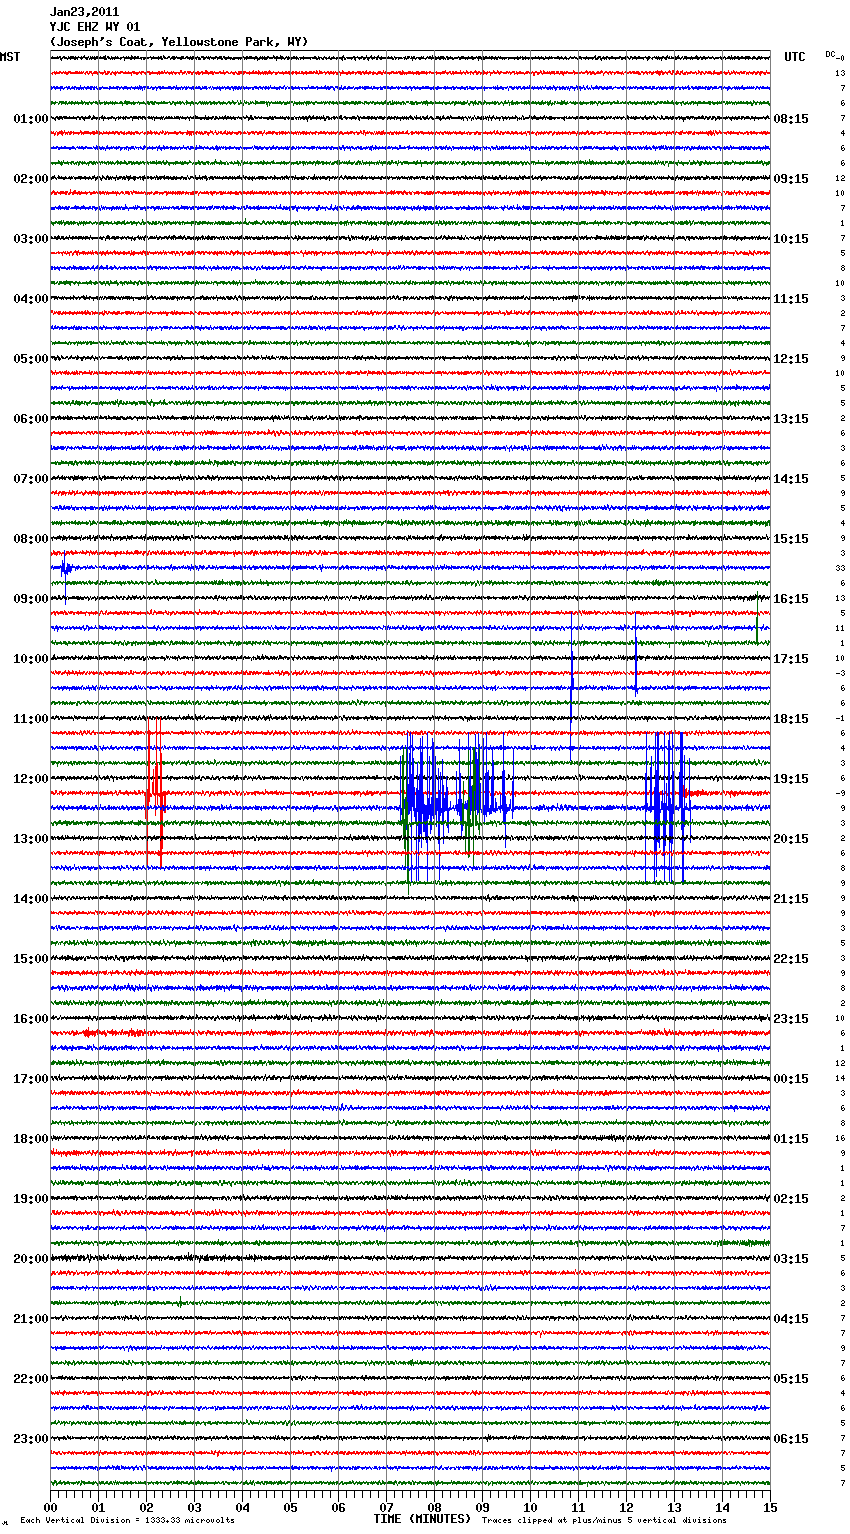Click the UTC time zone header
Screen dimensions: 850x1534
[795, 57]
